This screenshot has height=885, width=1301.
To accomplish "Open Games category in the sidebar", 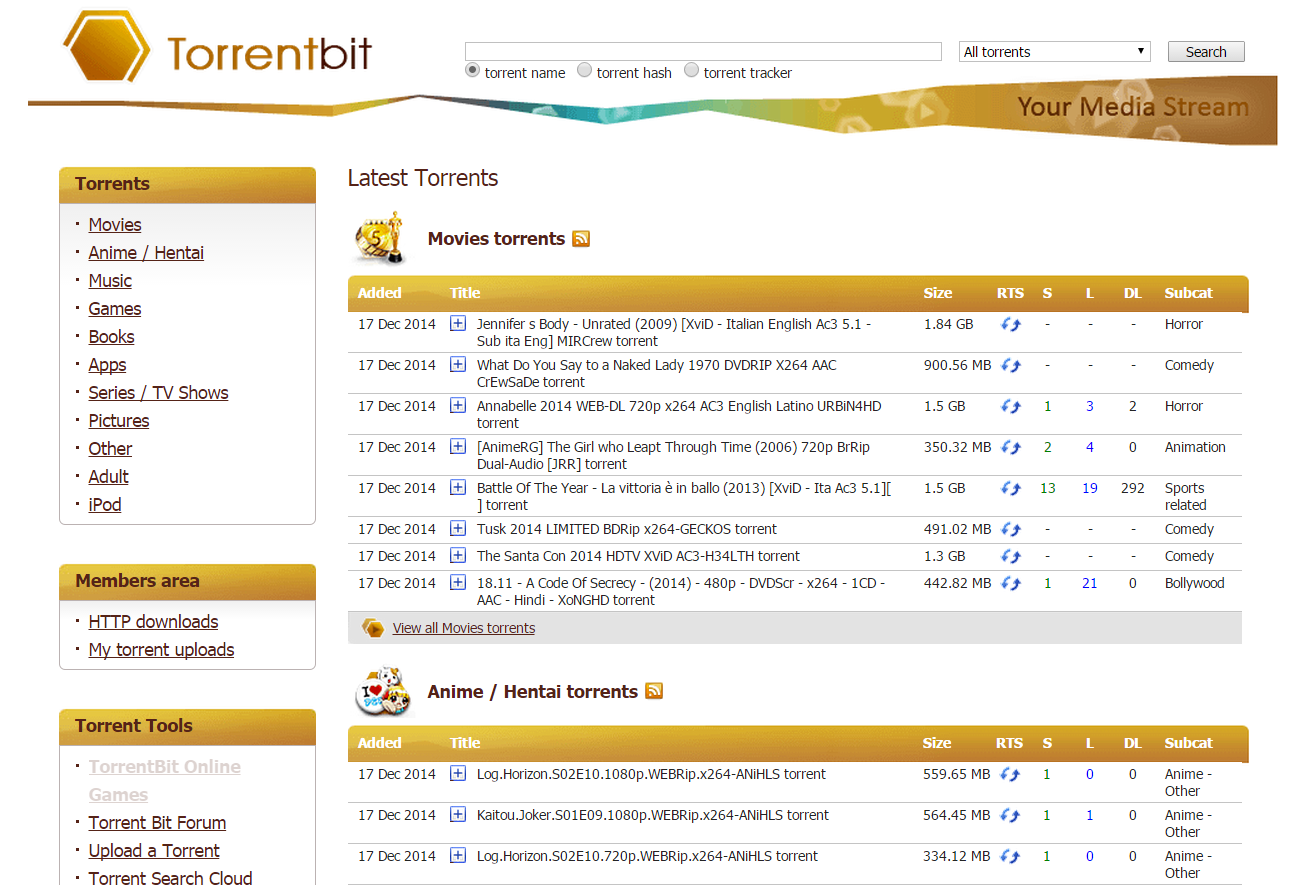I will (115, 309).
